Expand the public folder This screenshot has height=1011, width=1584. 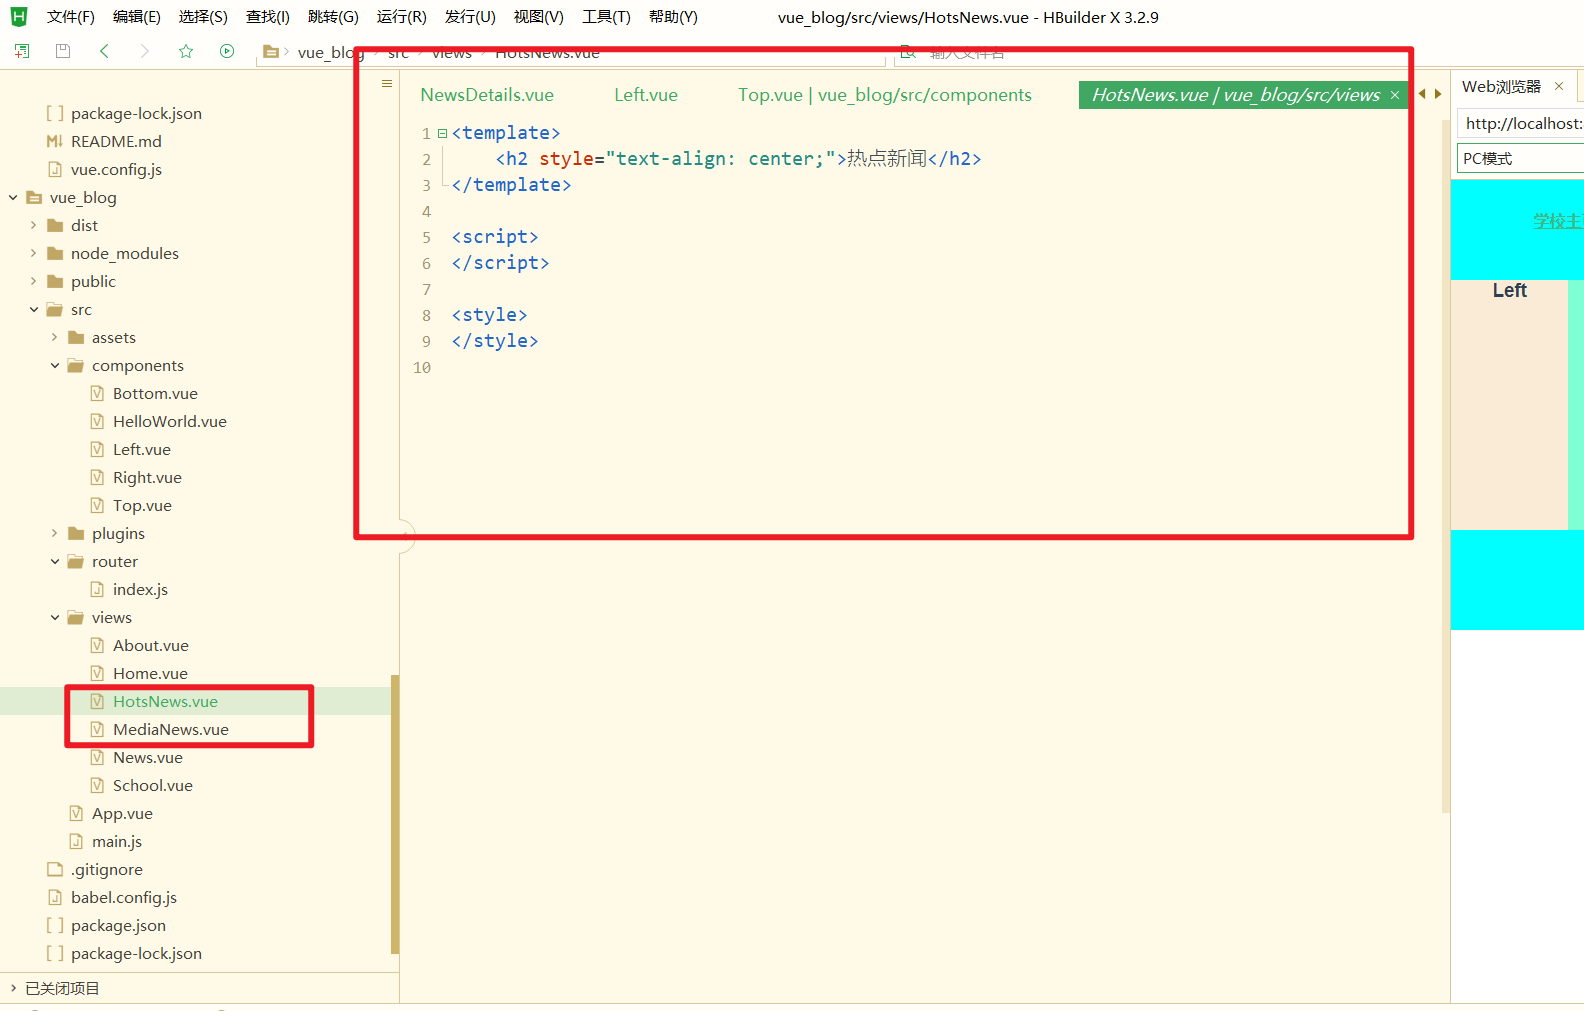(34, 282)
